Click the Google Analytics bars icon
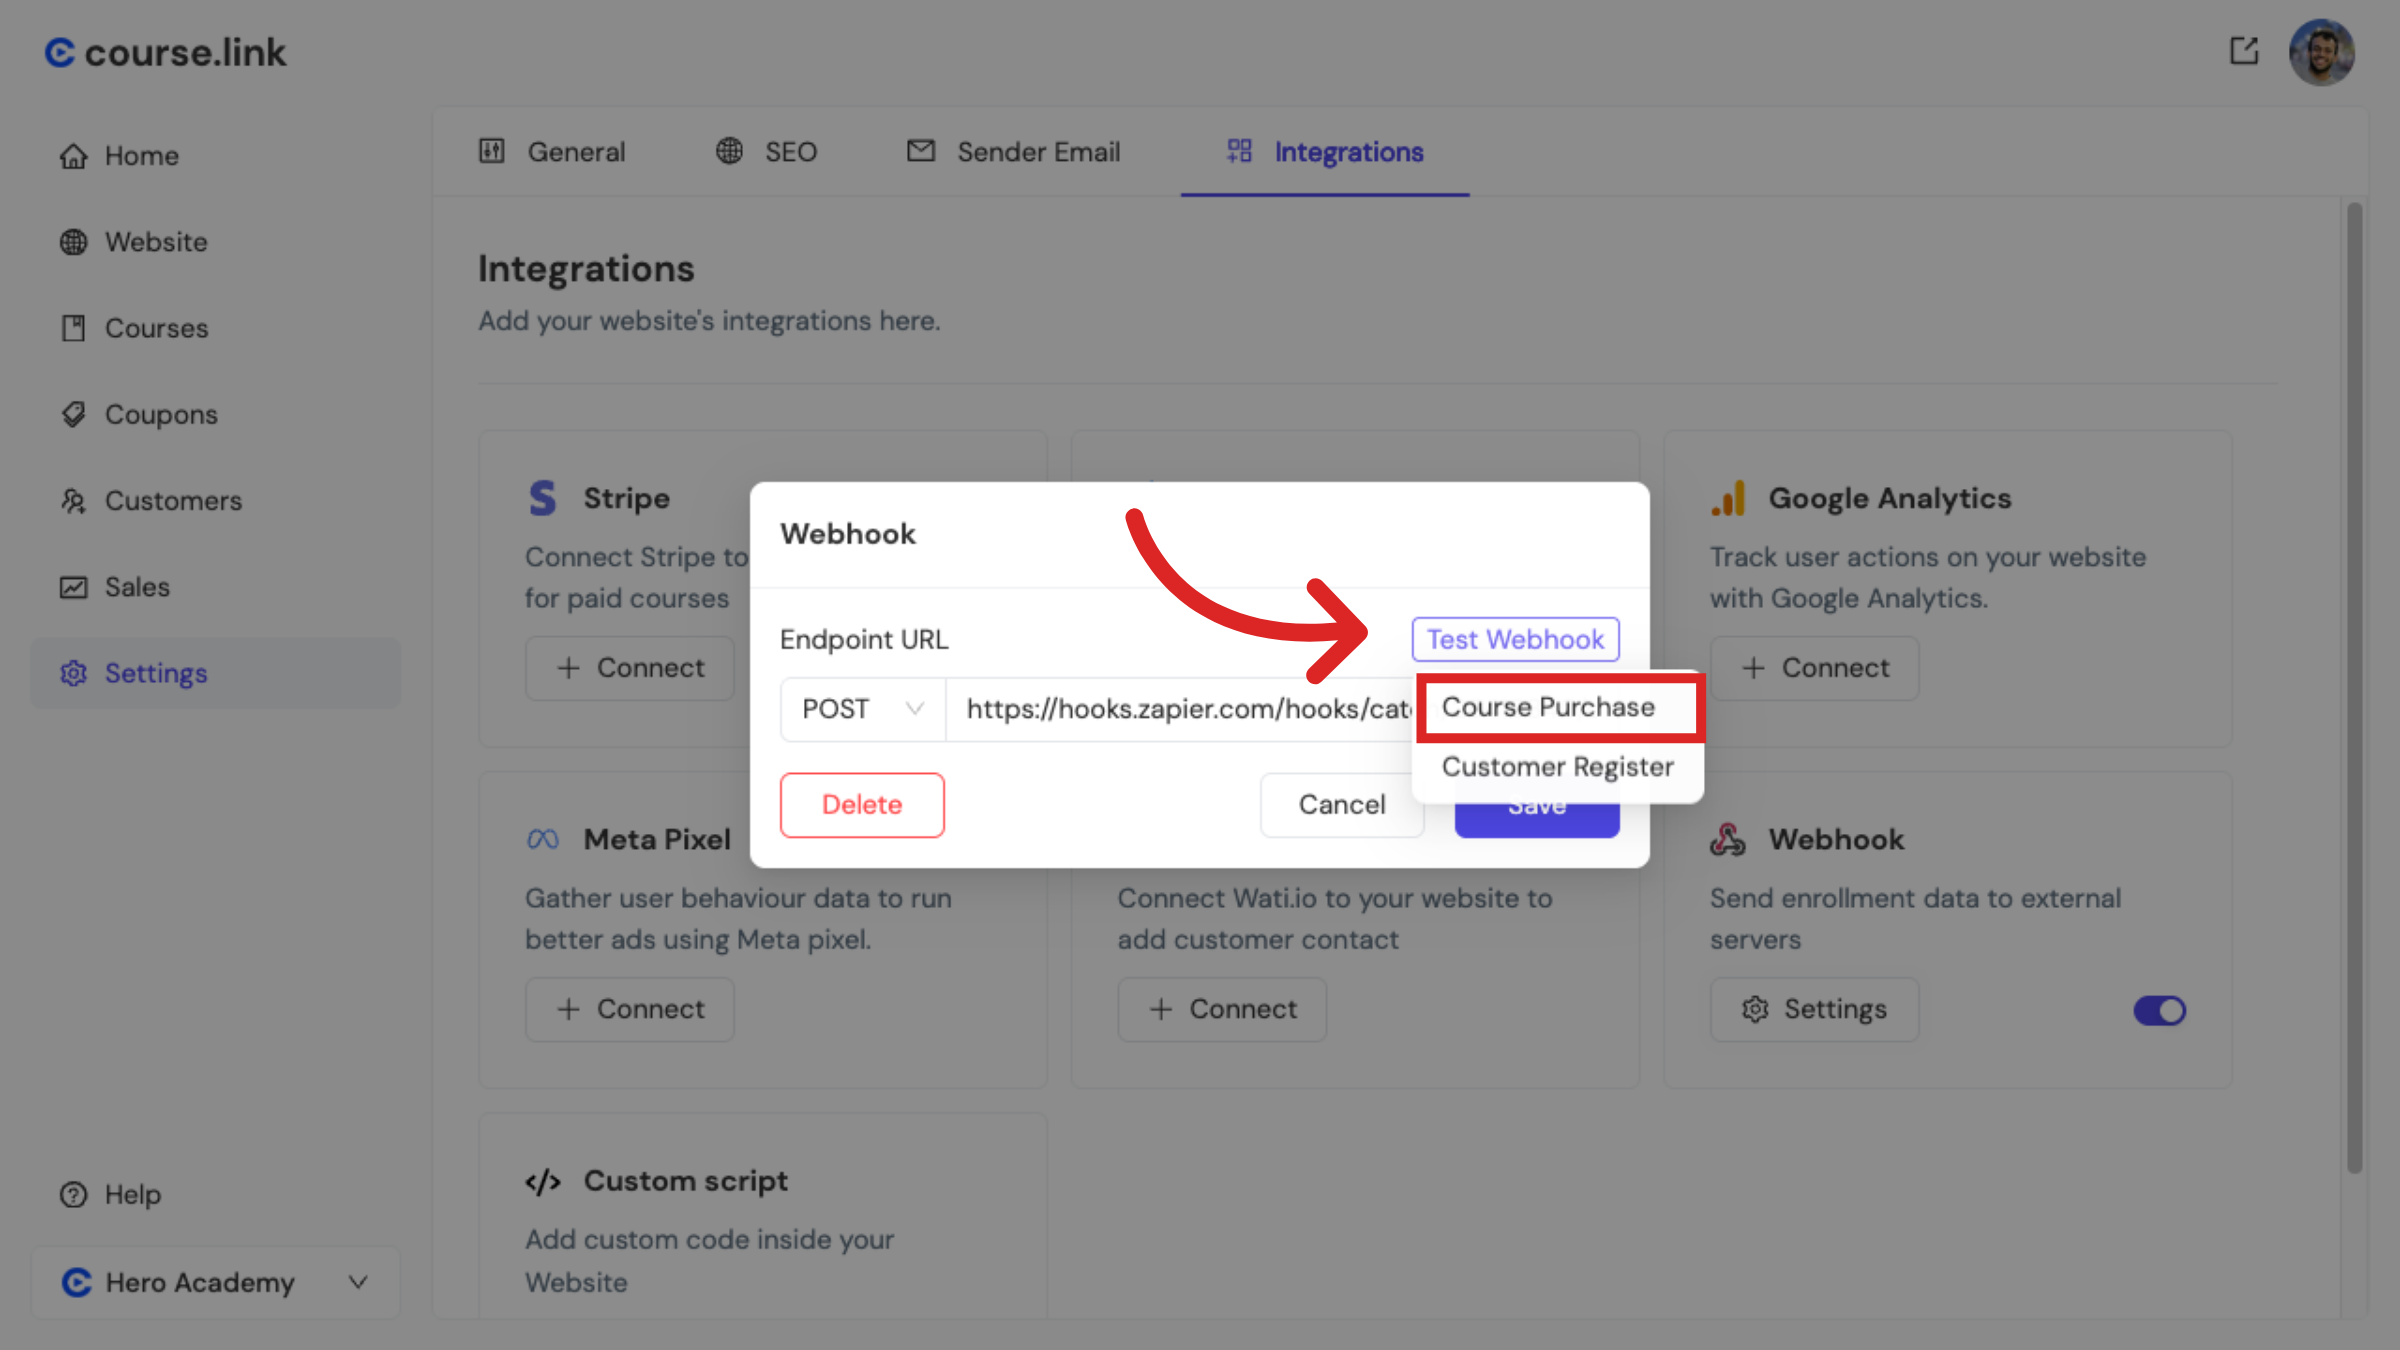Screen dimensions: 2400x1350 (x=1728, y=497)
